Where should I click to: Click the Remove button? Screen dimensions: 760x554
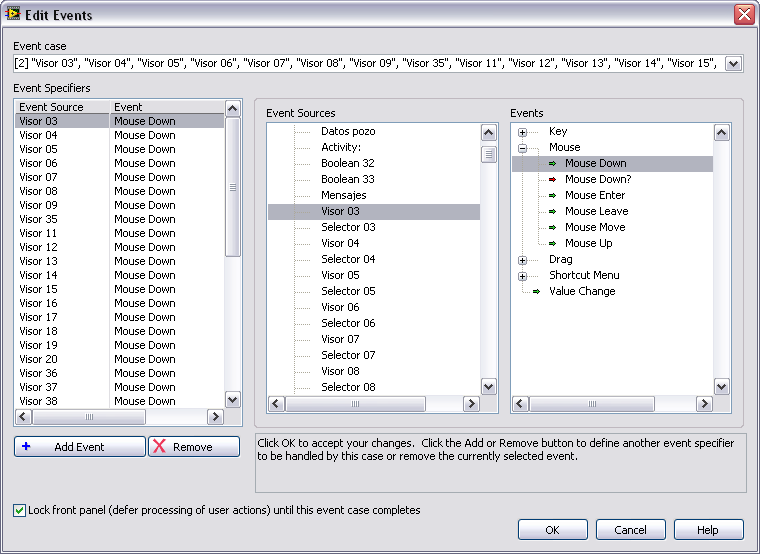(x=194, y=446)
